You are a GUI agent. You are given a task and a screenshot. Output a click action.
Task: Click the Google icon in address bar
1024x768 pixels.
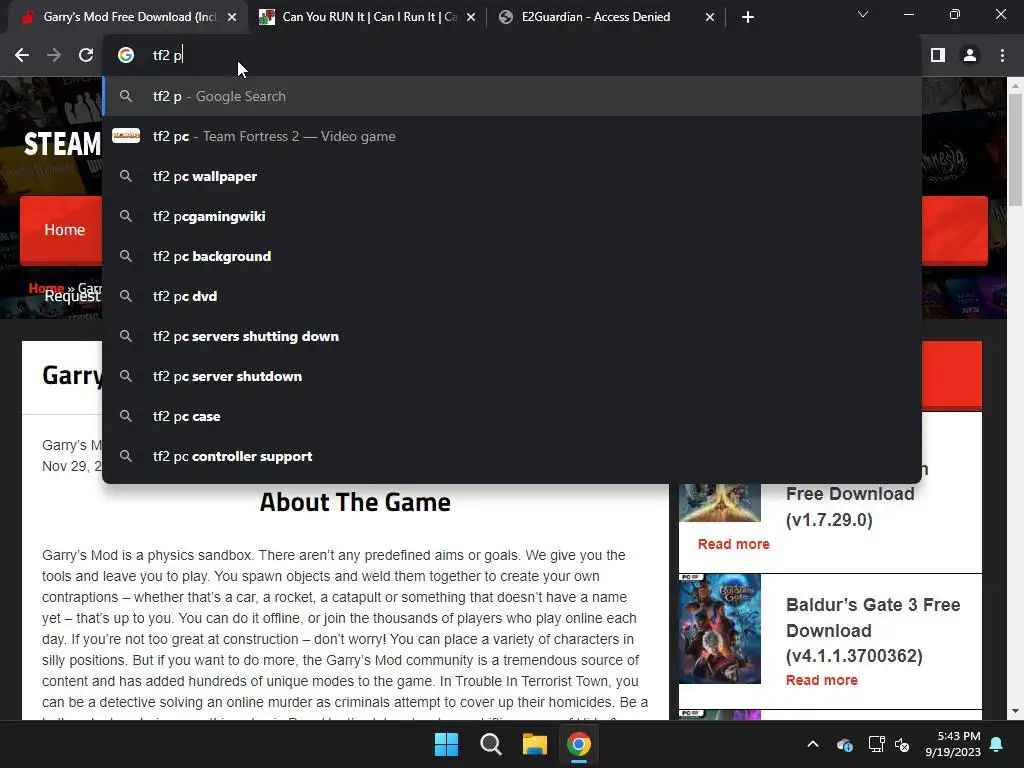tap(126, 55)
